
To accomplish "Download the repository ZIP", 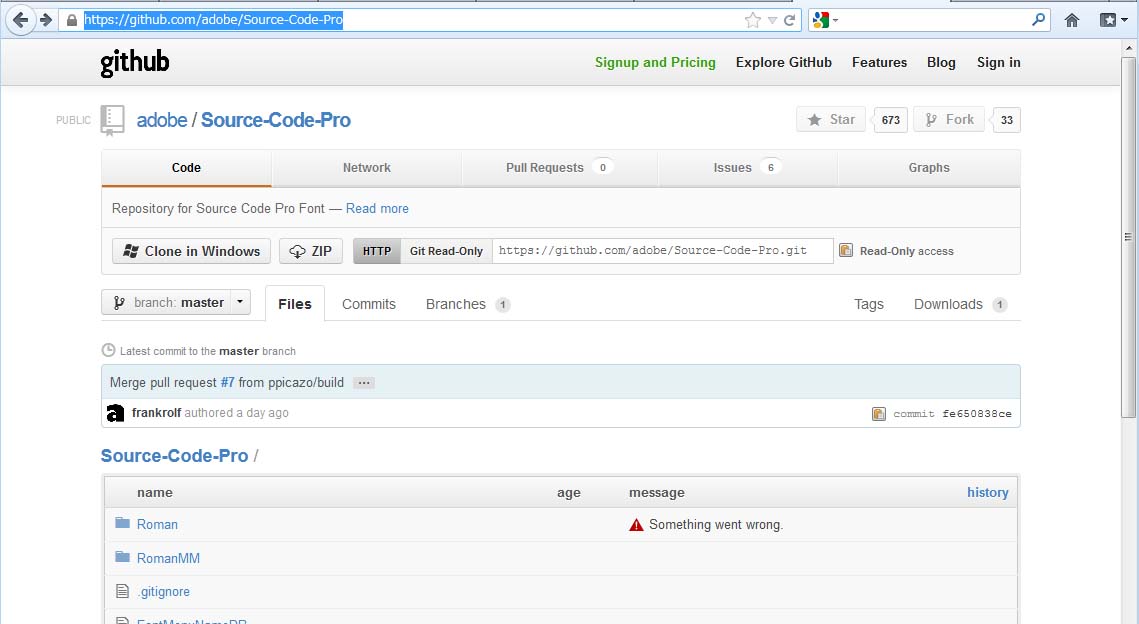I will pos(311,251).
